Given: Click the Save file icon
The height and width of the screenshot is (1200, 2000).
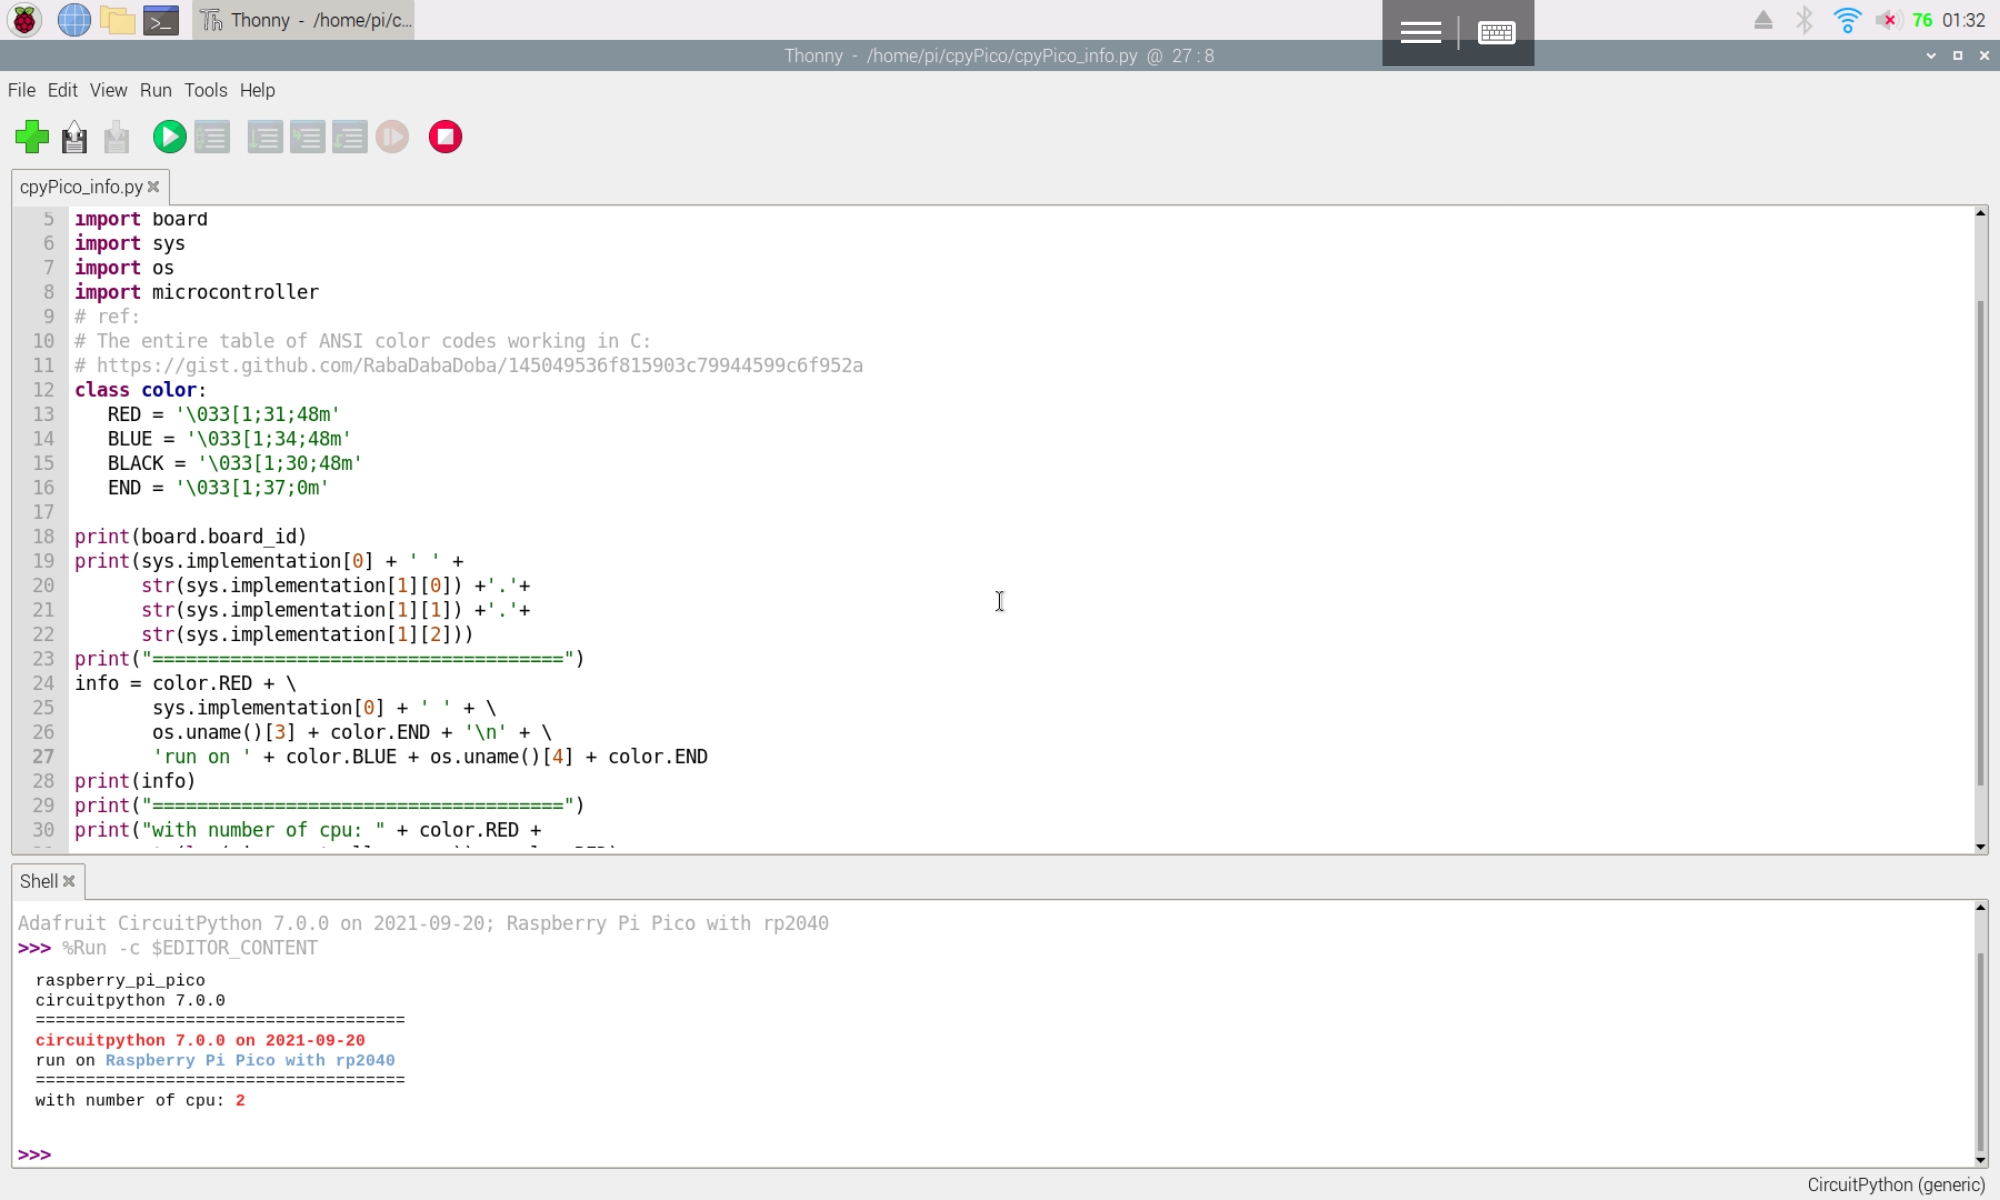Looking at the screenshot, I should click(x=117, y=137).
